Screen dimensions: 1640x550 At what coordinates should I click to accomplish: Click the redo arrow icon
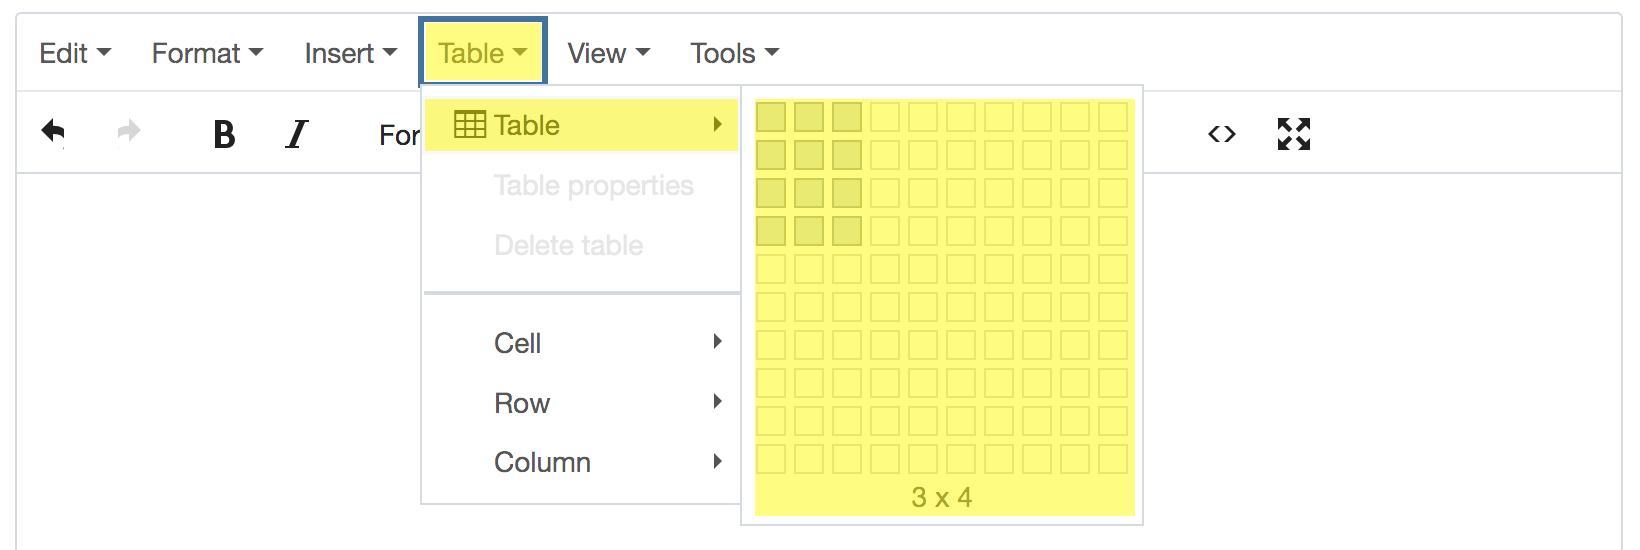[129, 132]
